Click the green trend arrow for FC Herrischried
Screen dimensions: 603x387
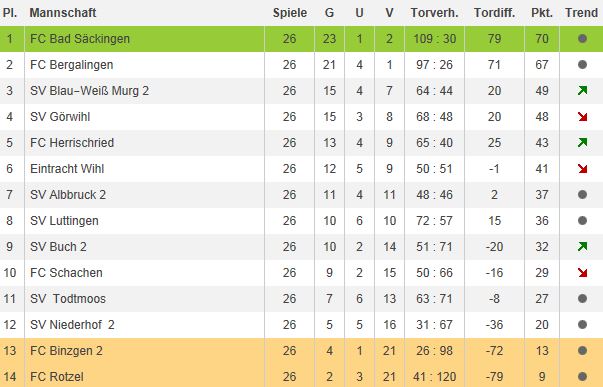[x=582, y=143]
